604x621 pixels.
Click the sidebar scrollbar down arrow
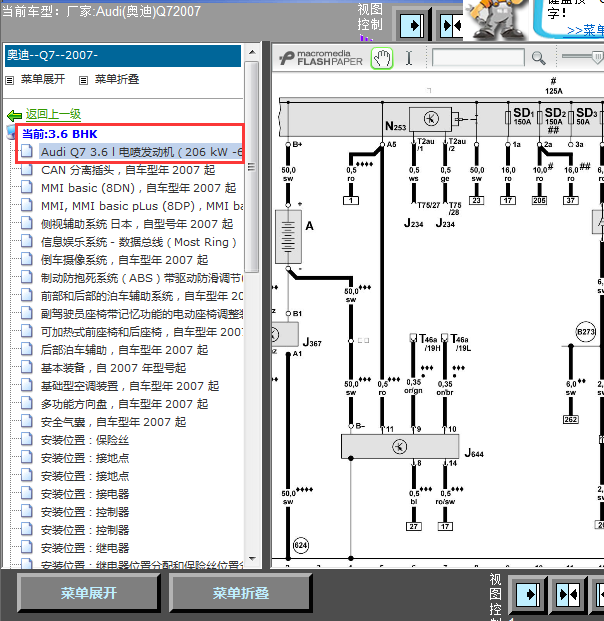[x=252, y=559]
